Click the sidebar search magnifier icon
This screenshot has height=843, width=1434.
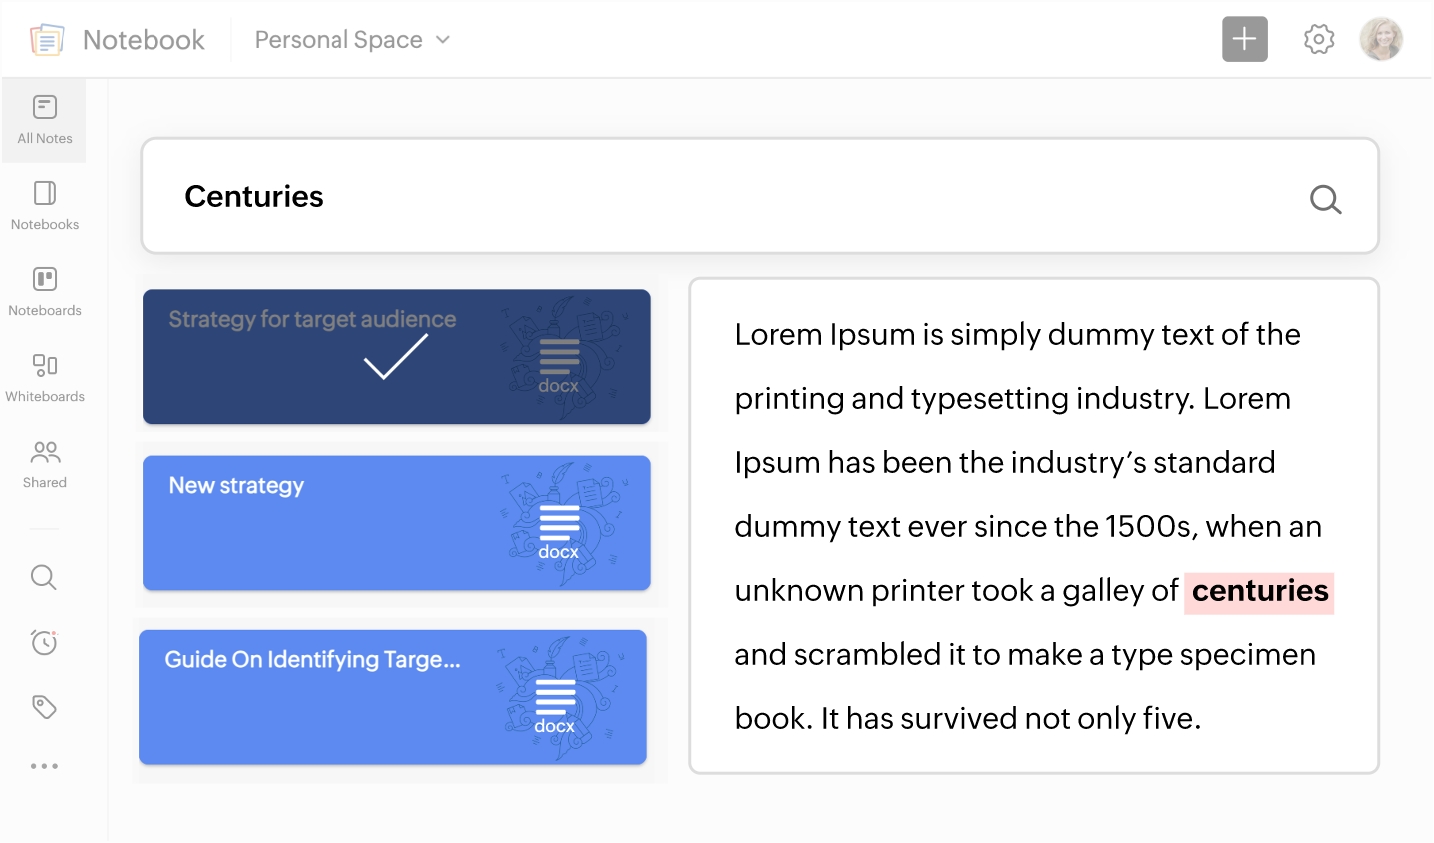[44, 577]
